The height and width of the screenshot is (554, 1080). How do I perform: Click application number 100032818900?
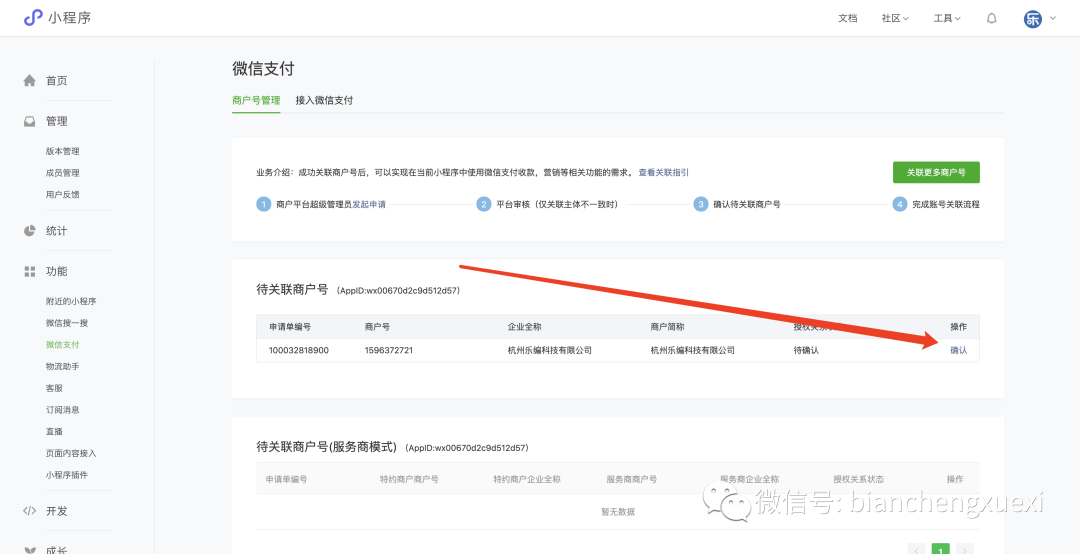point(299,350)
